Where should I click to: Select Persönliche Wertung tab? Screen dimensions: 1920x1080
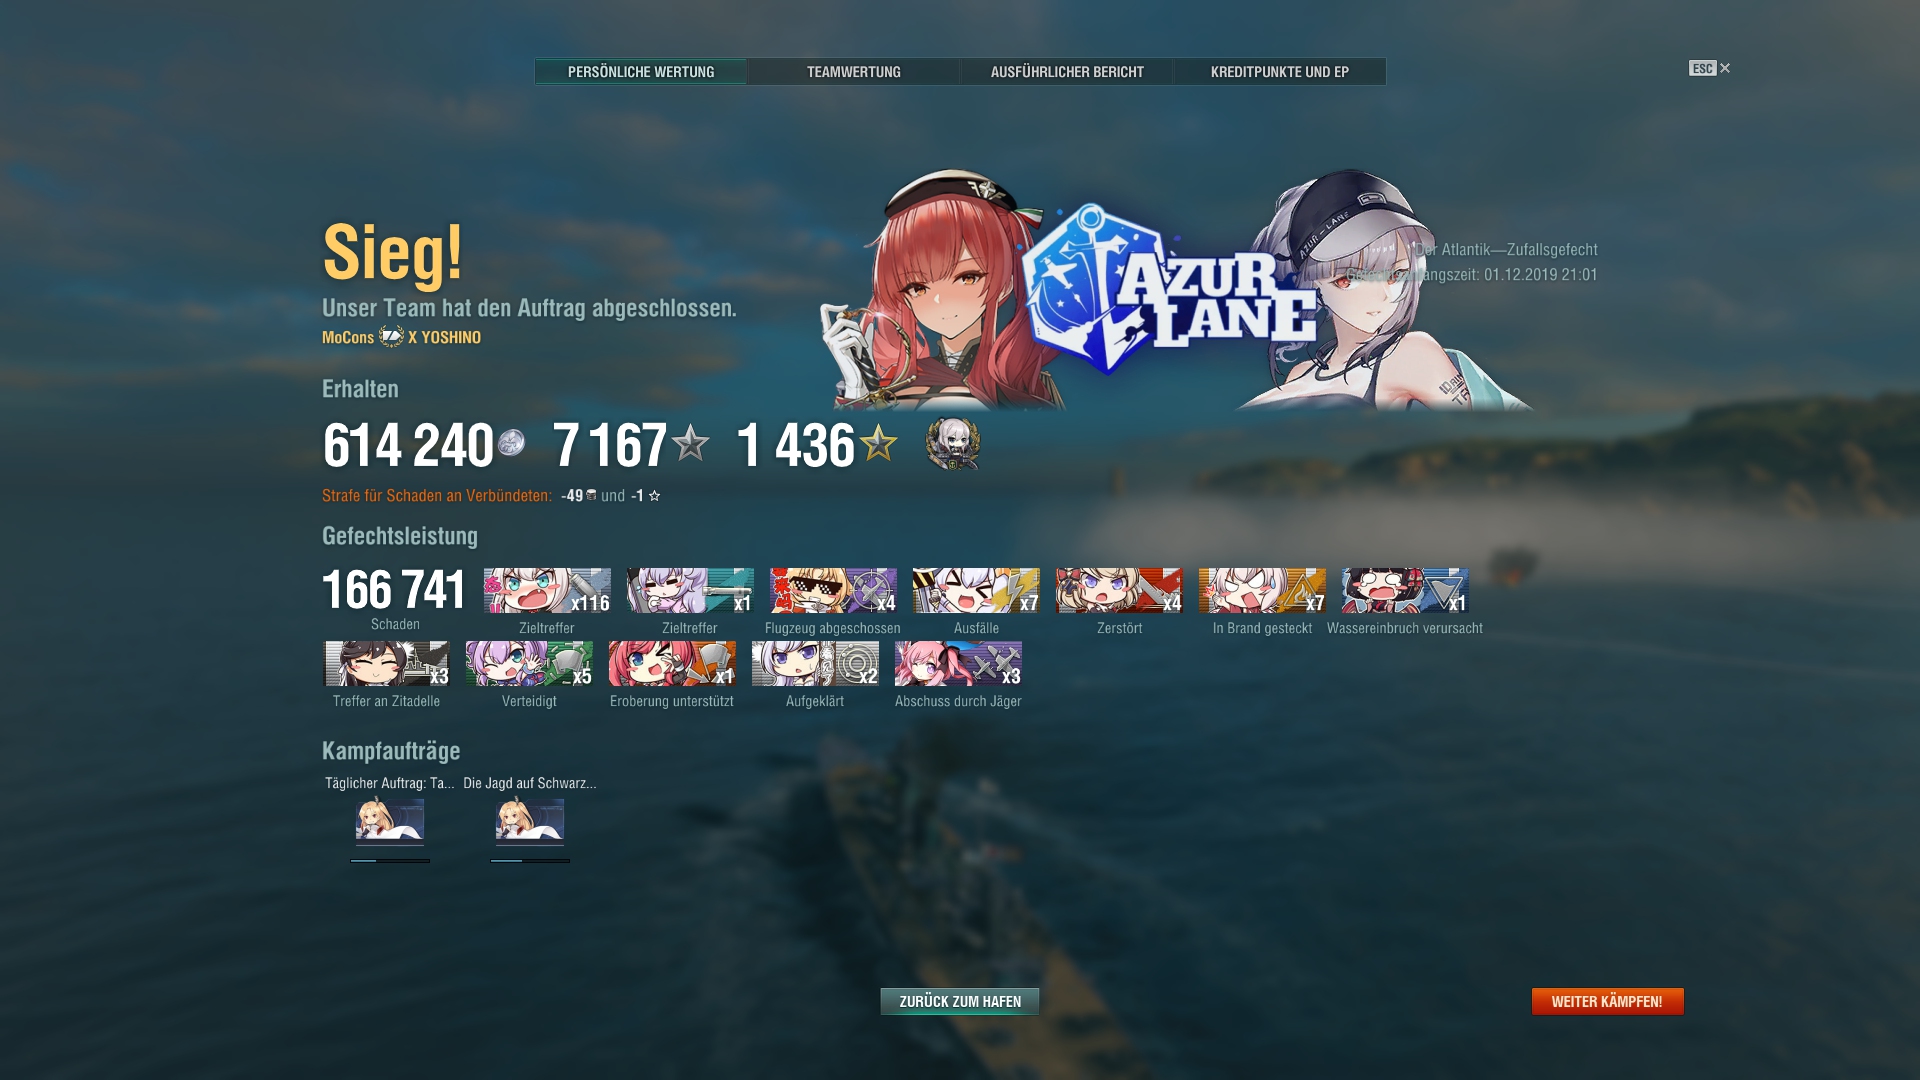coord(640,72)
